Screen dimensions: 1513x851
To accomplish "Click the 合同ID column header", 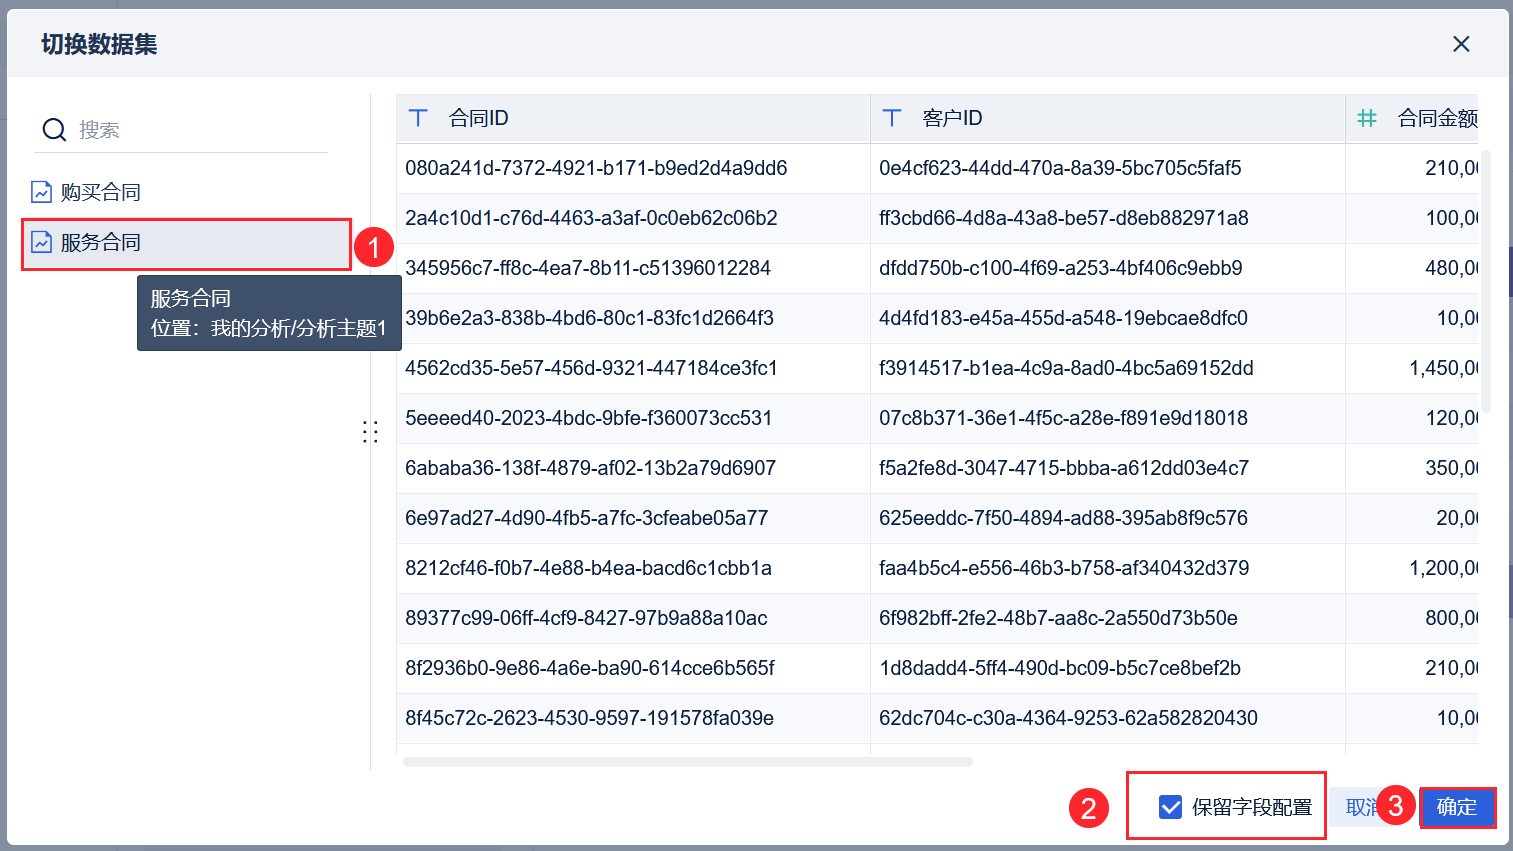I will [633, 118].
